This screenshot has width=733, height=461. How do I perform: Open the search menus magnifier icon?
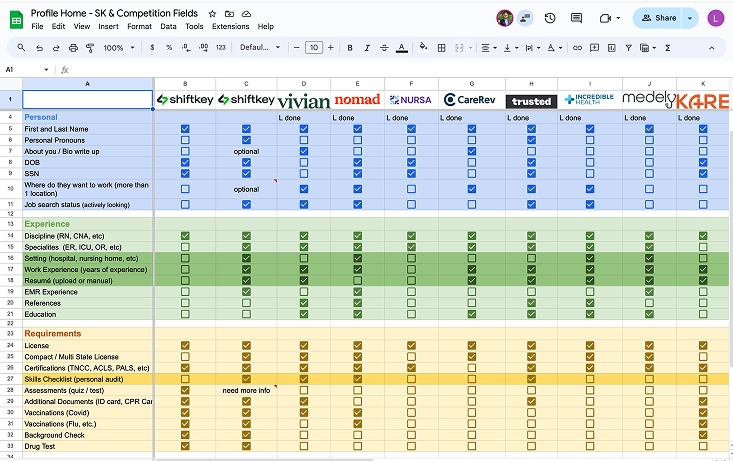tap(21, 47)
